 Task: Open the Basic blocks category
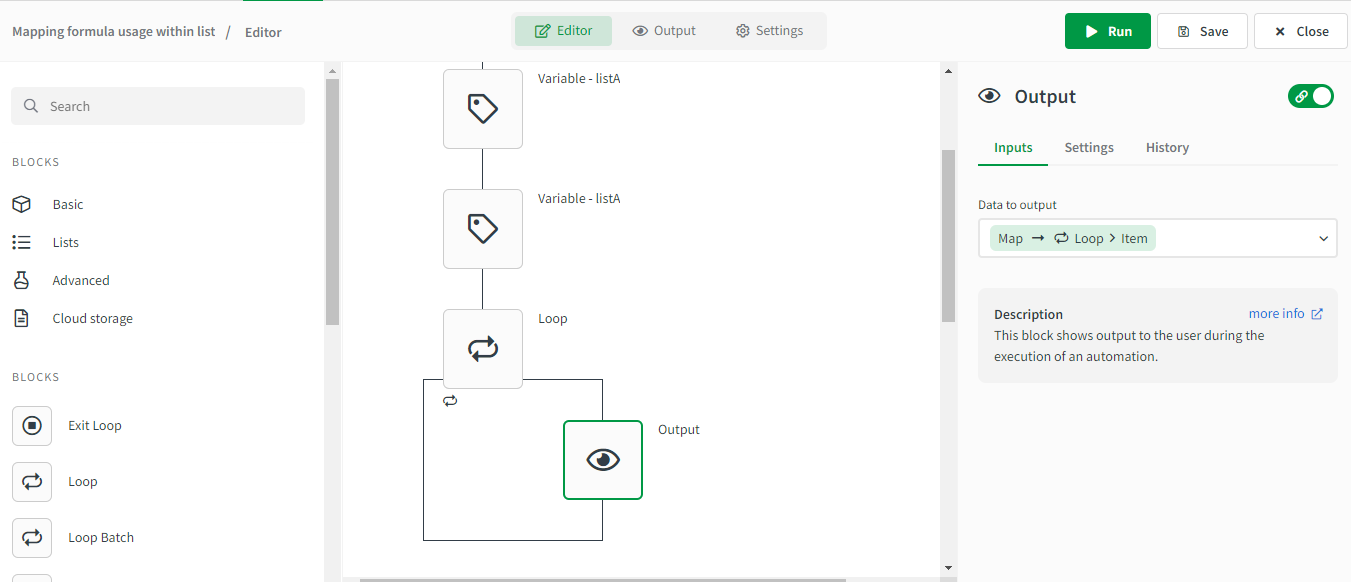(x=68, y=204)
